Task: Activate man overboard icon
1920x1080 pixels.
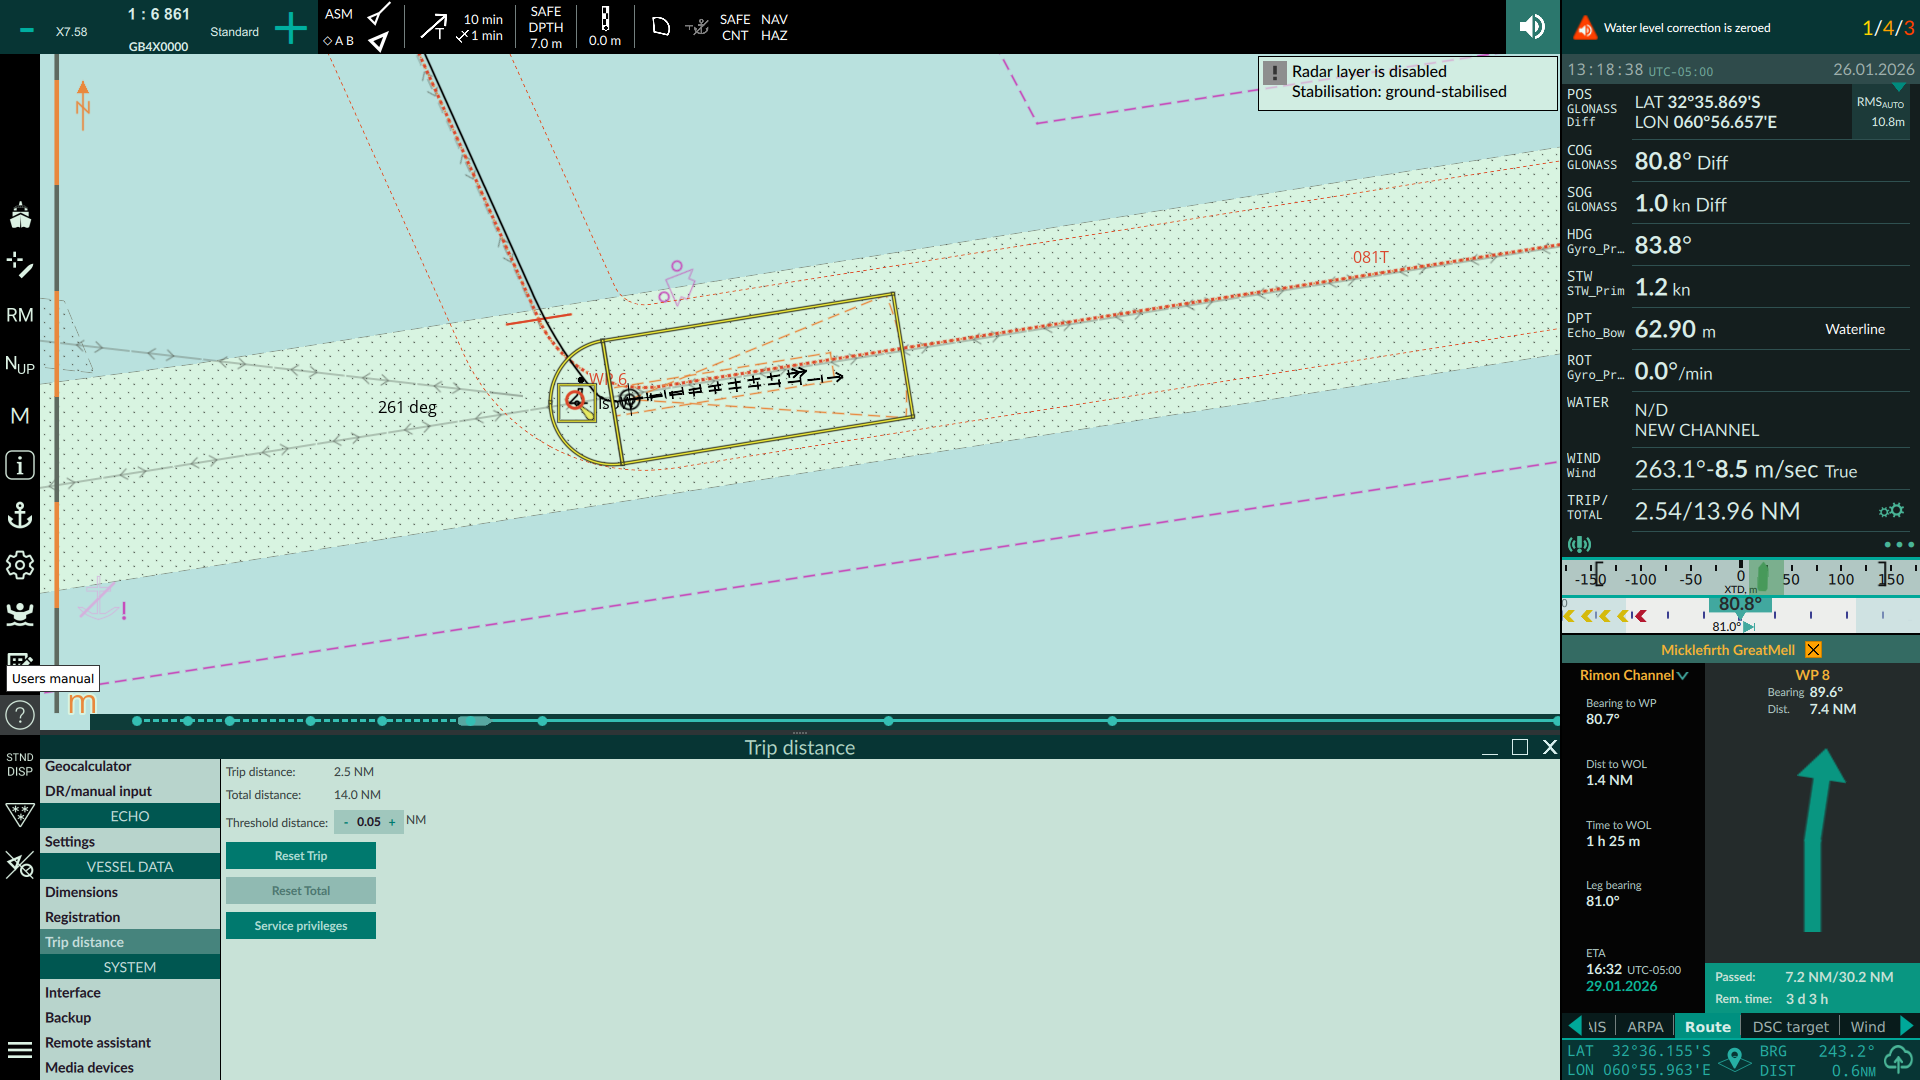Action: coord(20,613)
